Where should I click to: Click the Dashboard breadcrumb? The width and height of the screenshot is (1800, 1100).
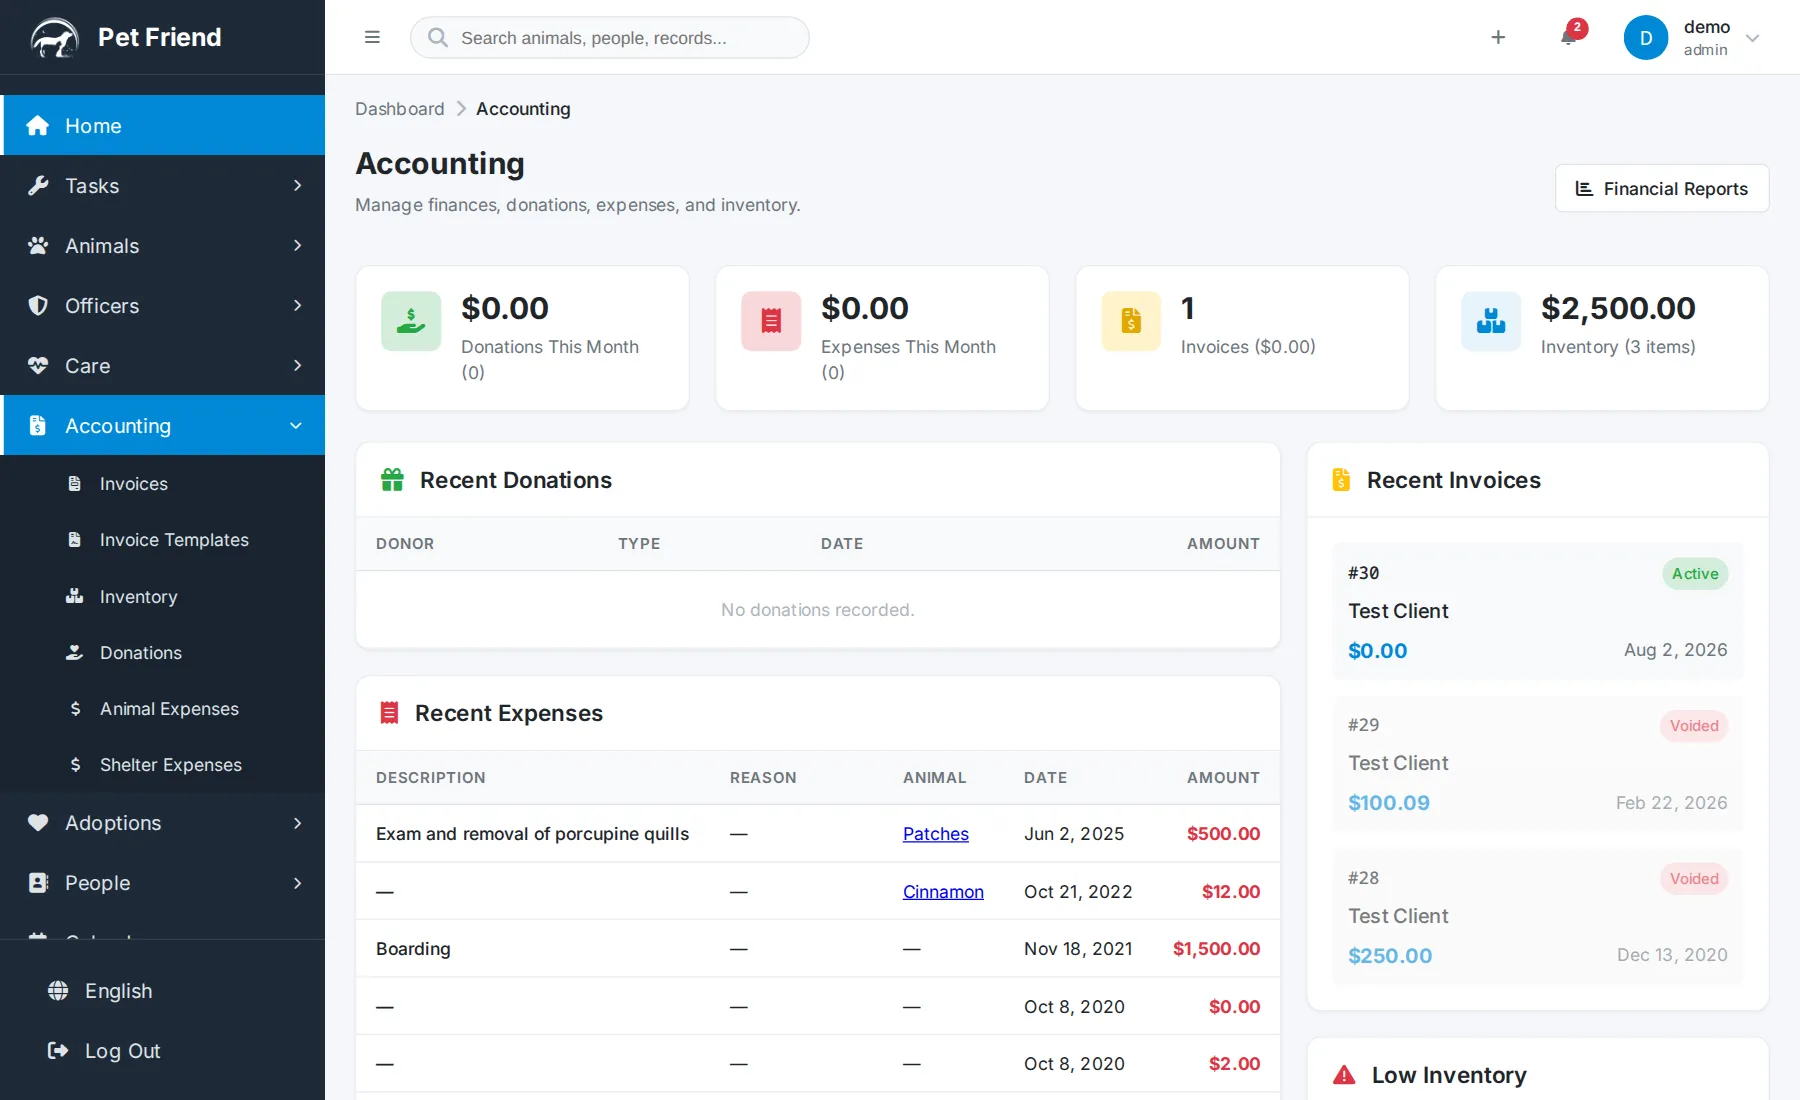point(400,109)
